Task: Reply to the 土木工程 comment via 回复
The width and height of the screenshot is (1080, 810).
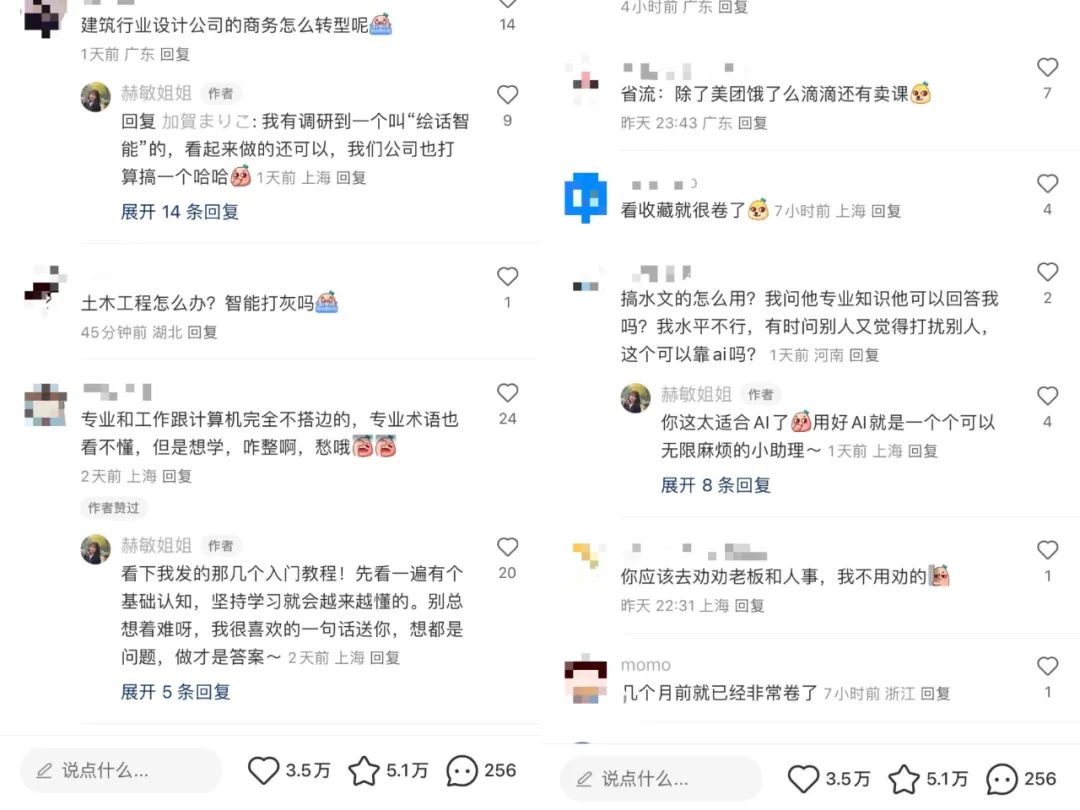Action: pyautogui.click(x=202, y=333)
